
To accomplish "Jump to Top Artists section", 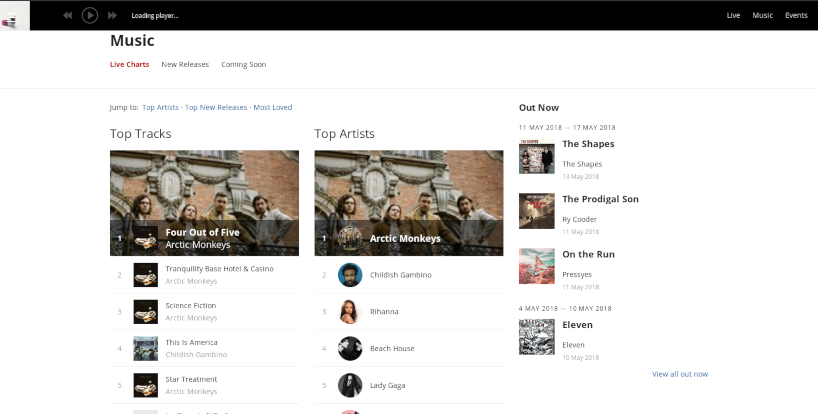I will click(160, 107).
